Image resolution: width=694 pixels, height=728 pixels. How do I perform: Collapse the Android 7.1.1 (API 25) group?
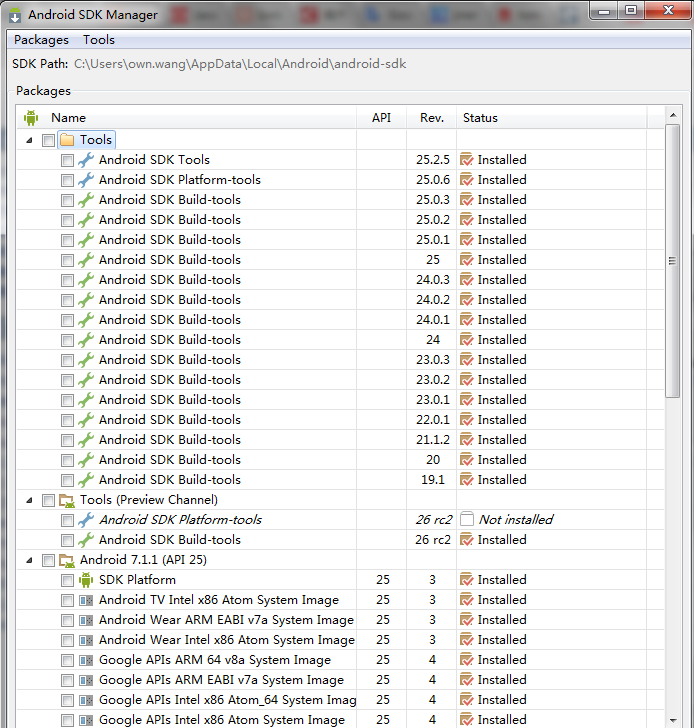pos(29,560)
